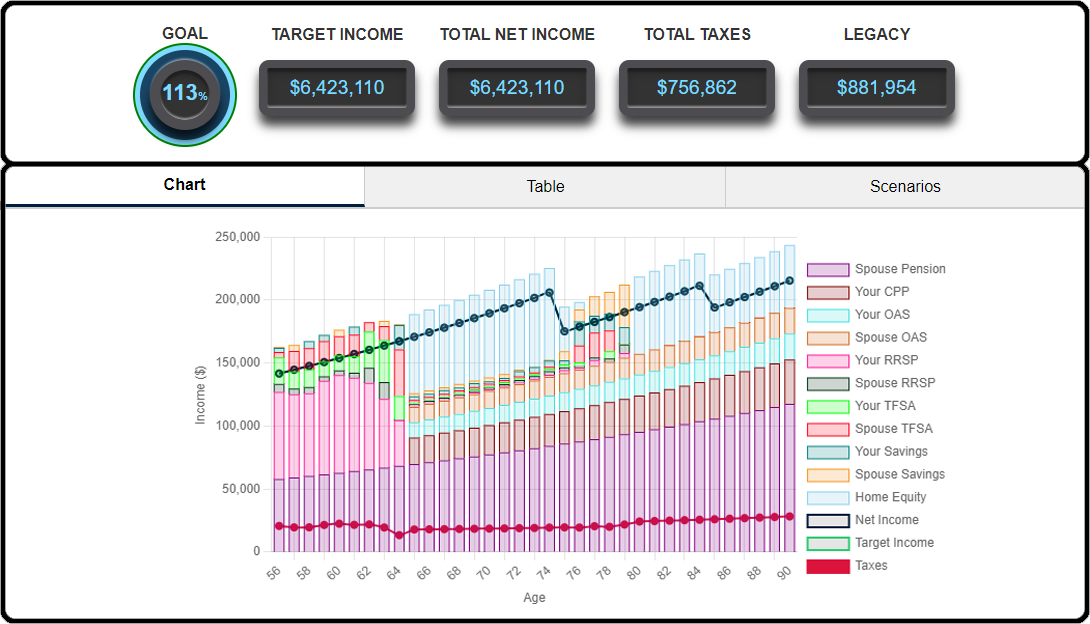Click the Total Taxes value box
The height and width of the screenshot is (624, 1090).
pyautogui.click(x=697, y=88)
